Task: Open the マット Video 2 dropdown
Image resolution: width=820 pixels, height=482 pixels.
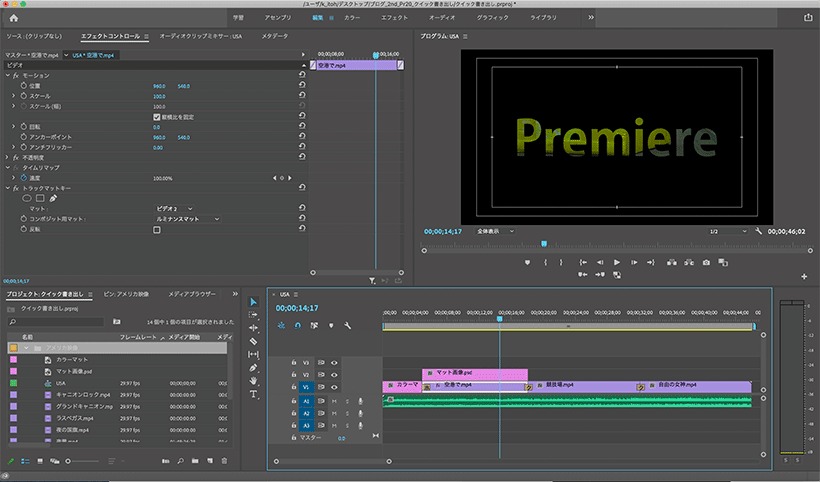Action: coord(174,209)
